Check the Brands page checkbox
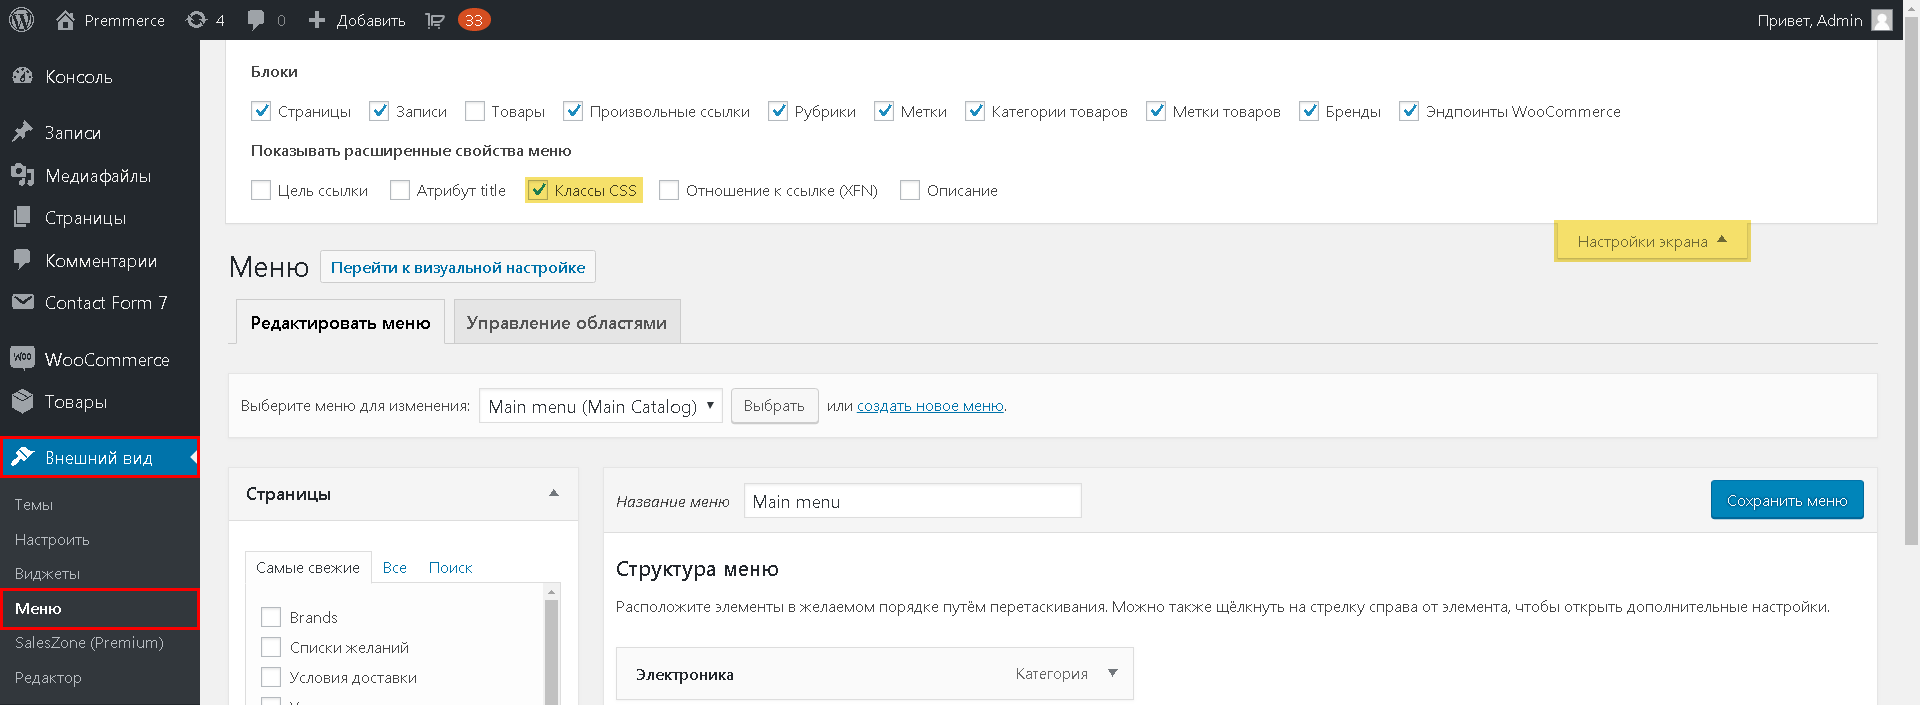1920x705 pixels. [x=271, y=617]
